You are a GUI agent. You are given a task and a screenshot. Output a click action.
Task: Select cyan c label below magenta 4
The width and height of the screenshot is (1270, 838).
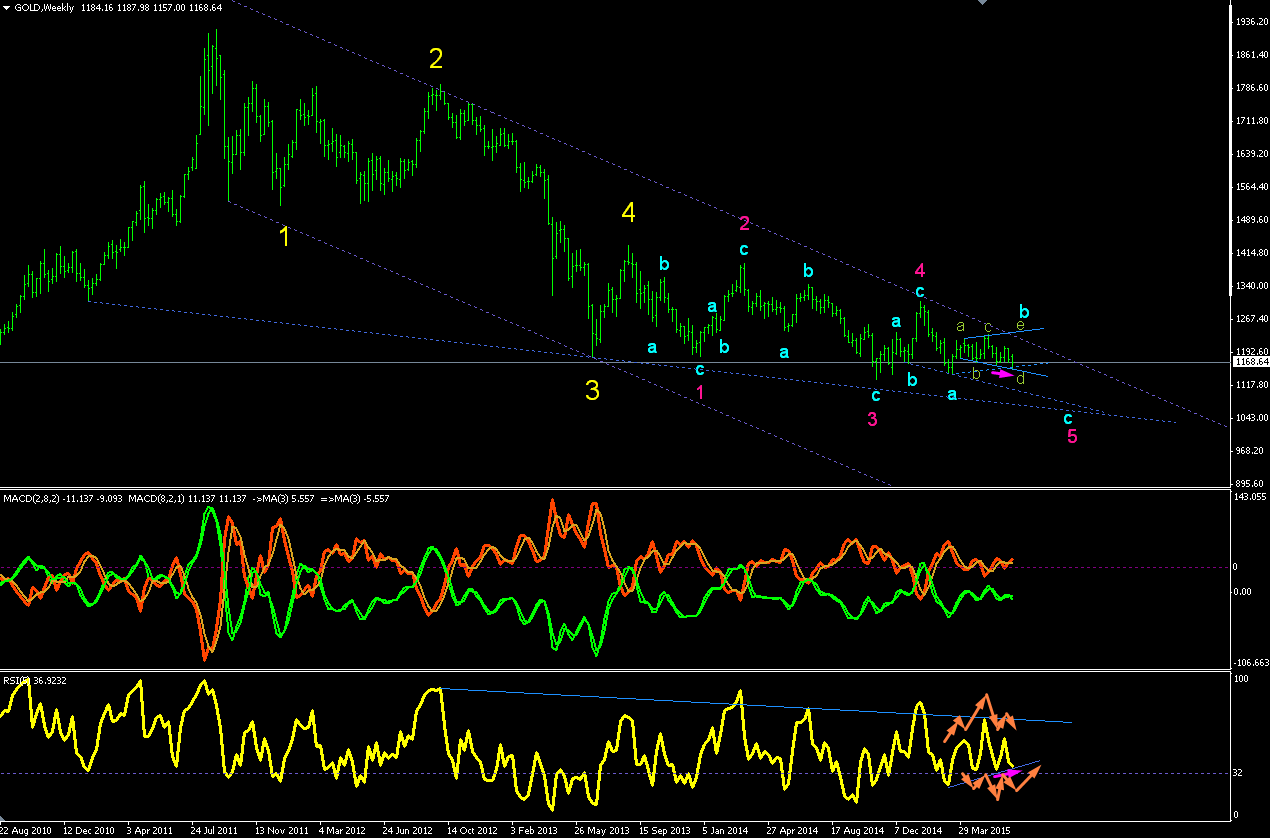pos(920,291)
